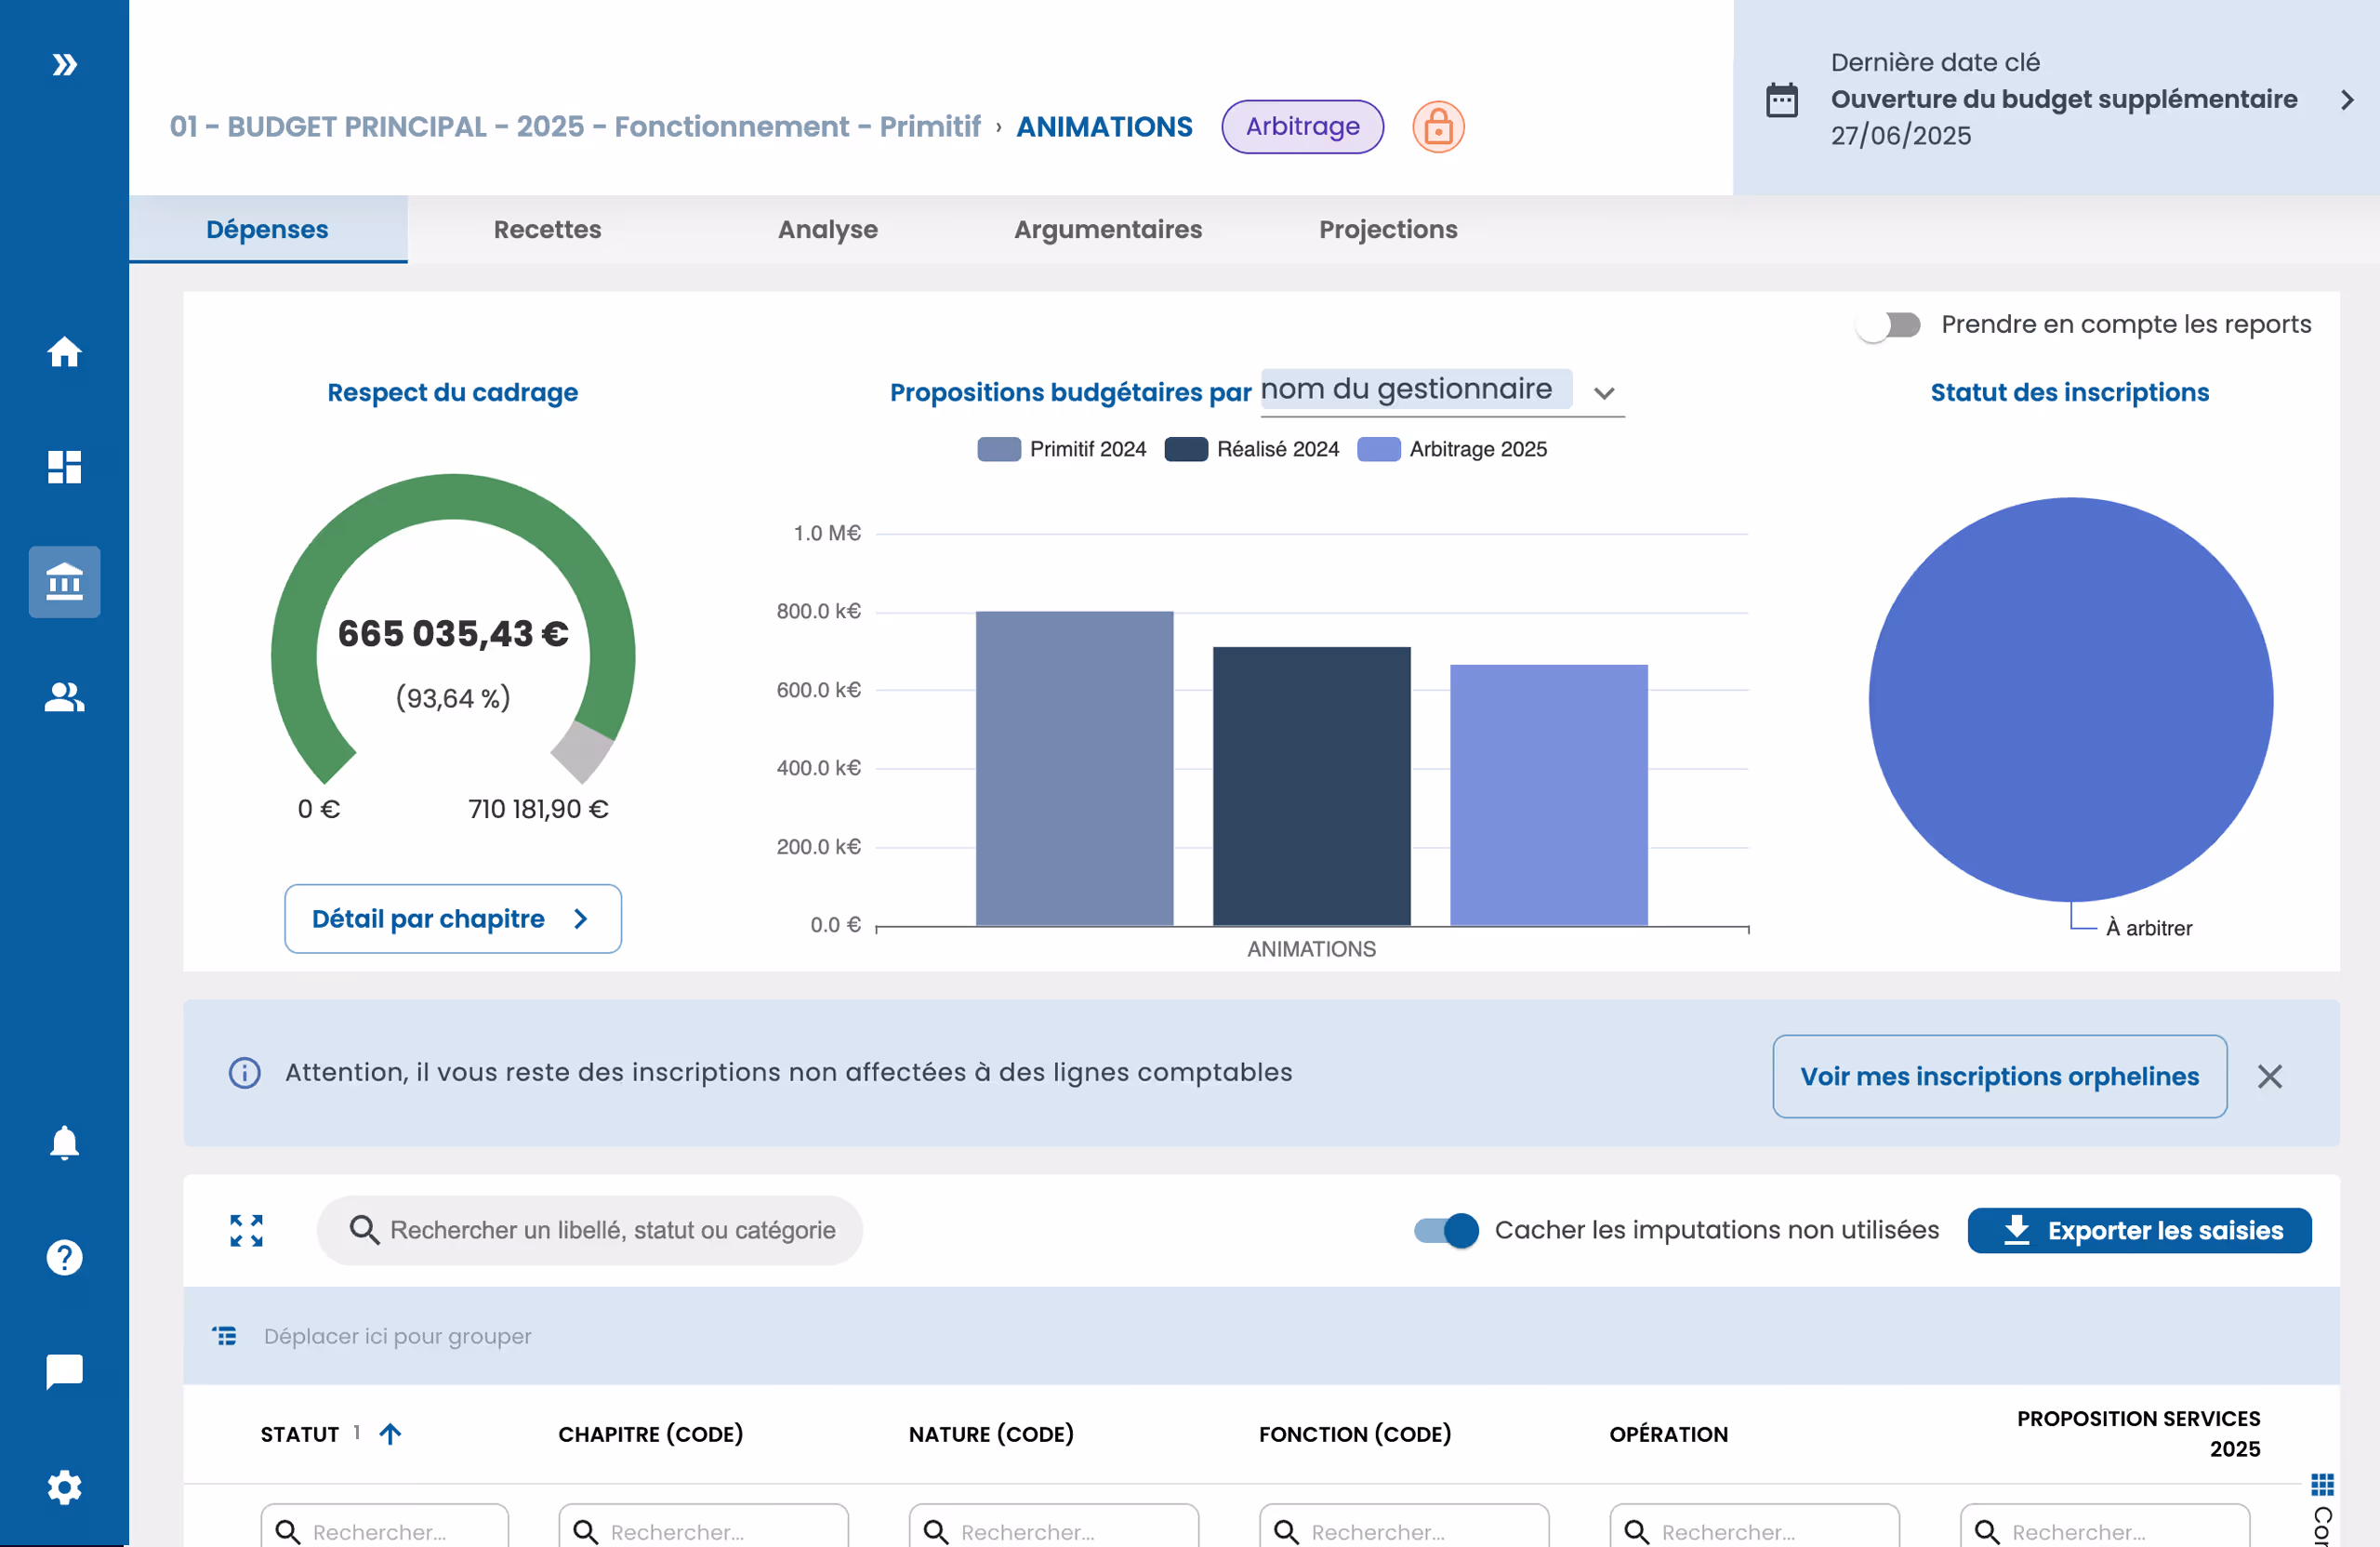The image size is (2380, 1547).
Task: Open the Projections tab
Action: [x=1387, y=229]
